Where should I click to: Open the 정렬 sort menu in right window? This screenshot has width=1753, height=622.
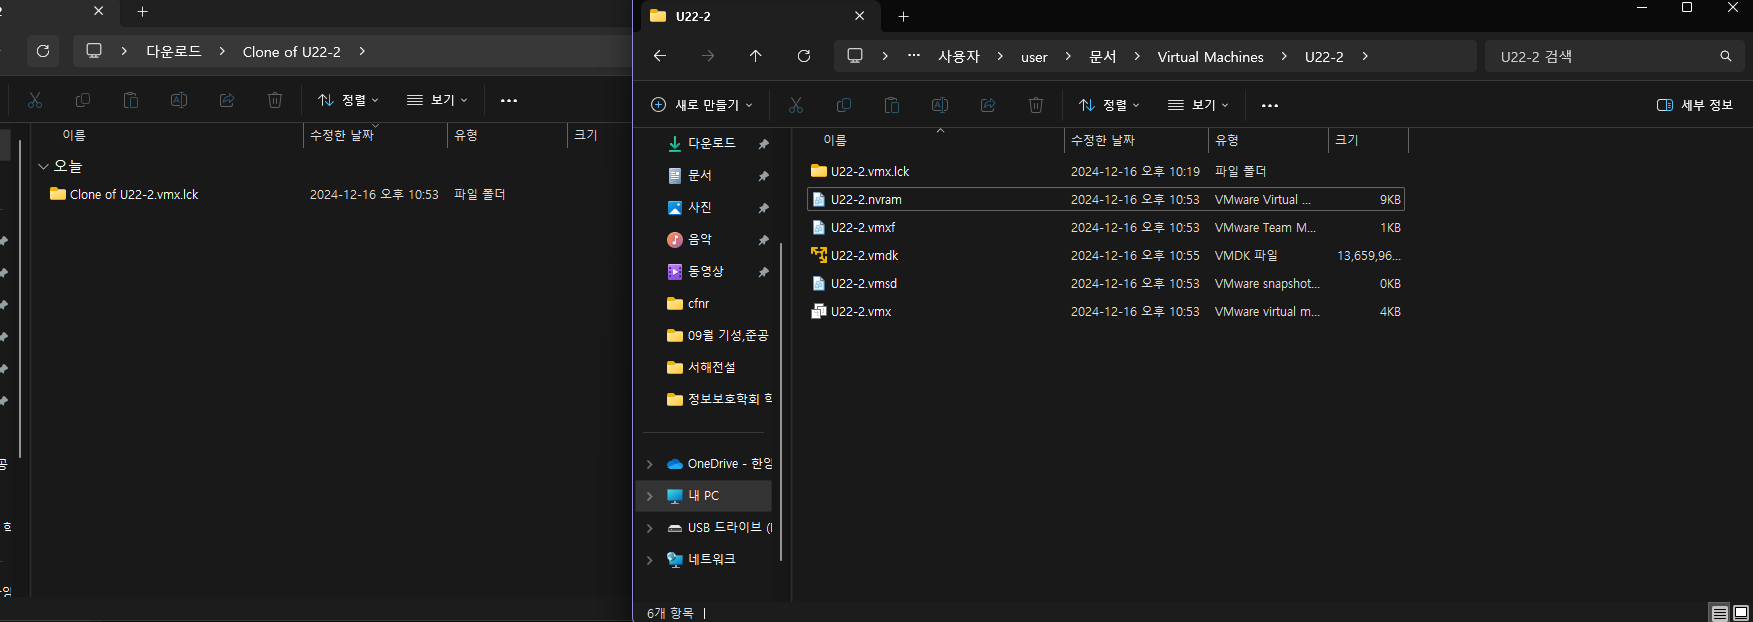tap(1109, 105)
